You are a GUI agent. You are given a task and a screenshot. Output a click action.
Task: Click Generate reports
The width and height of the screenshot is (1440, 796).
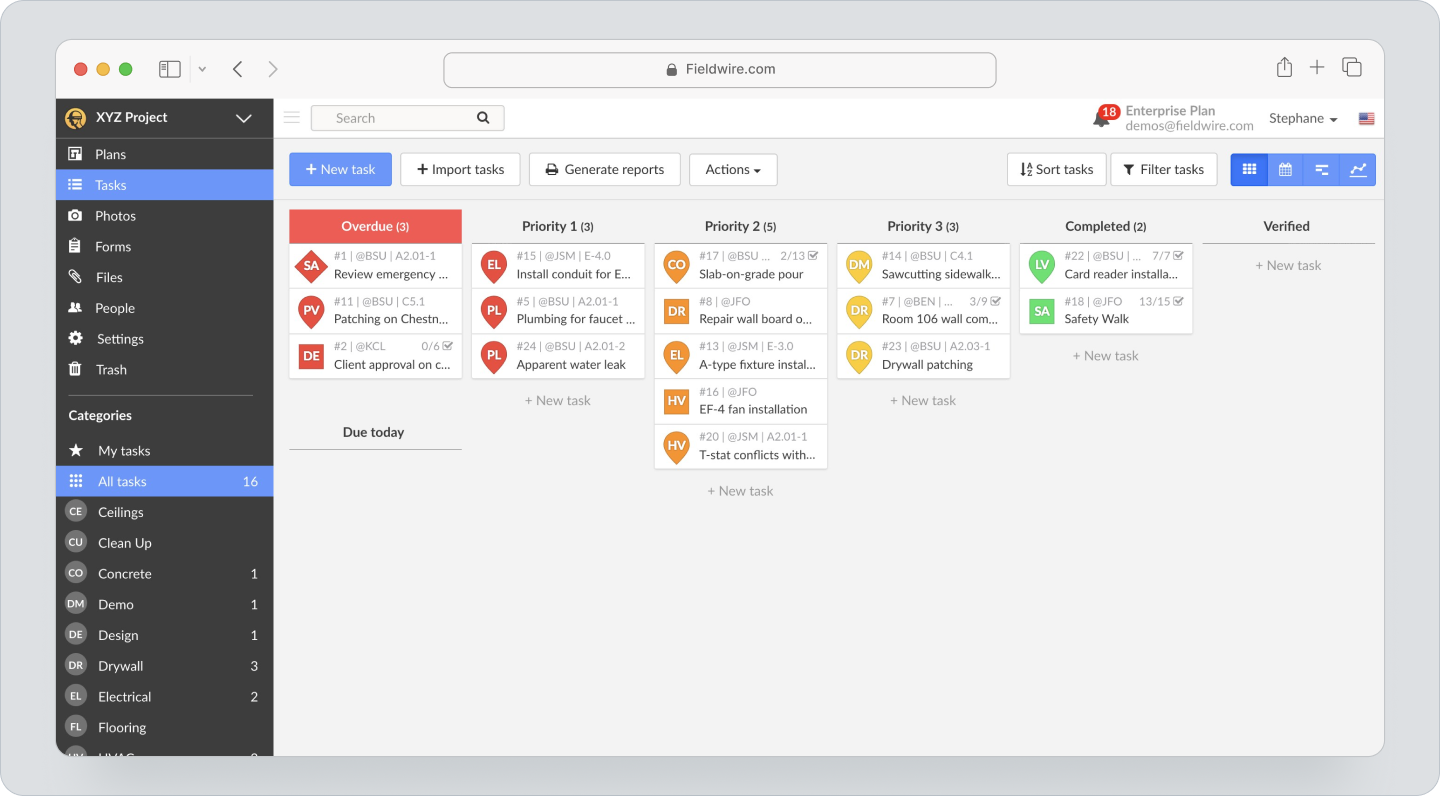click(604, 169)
